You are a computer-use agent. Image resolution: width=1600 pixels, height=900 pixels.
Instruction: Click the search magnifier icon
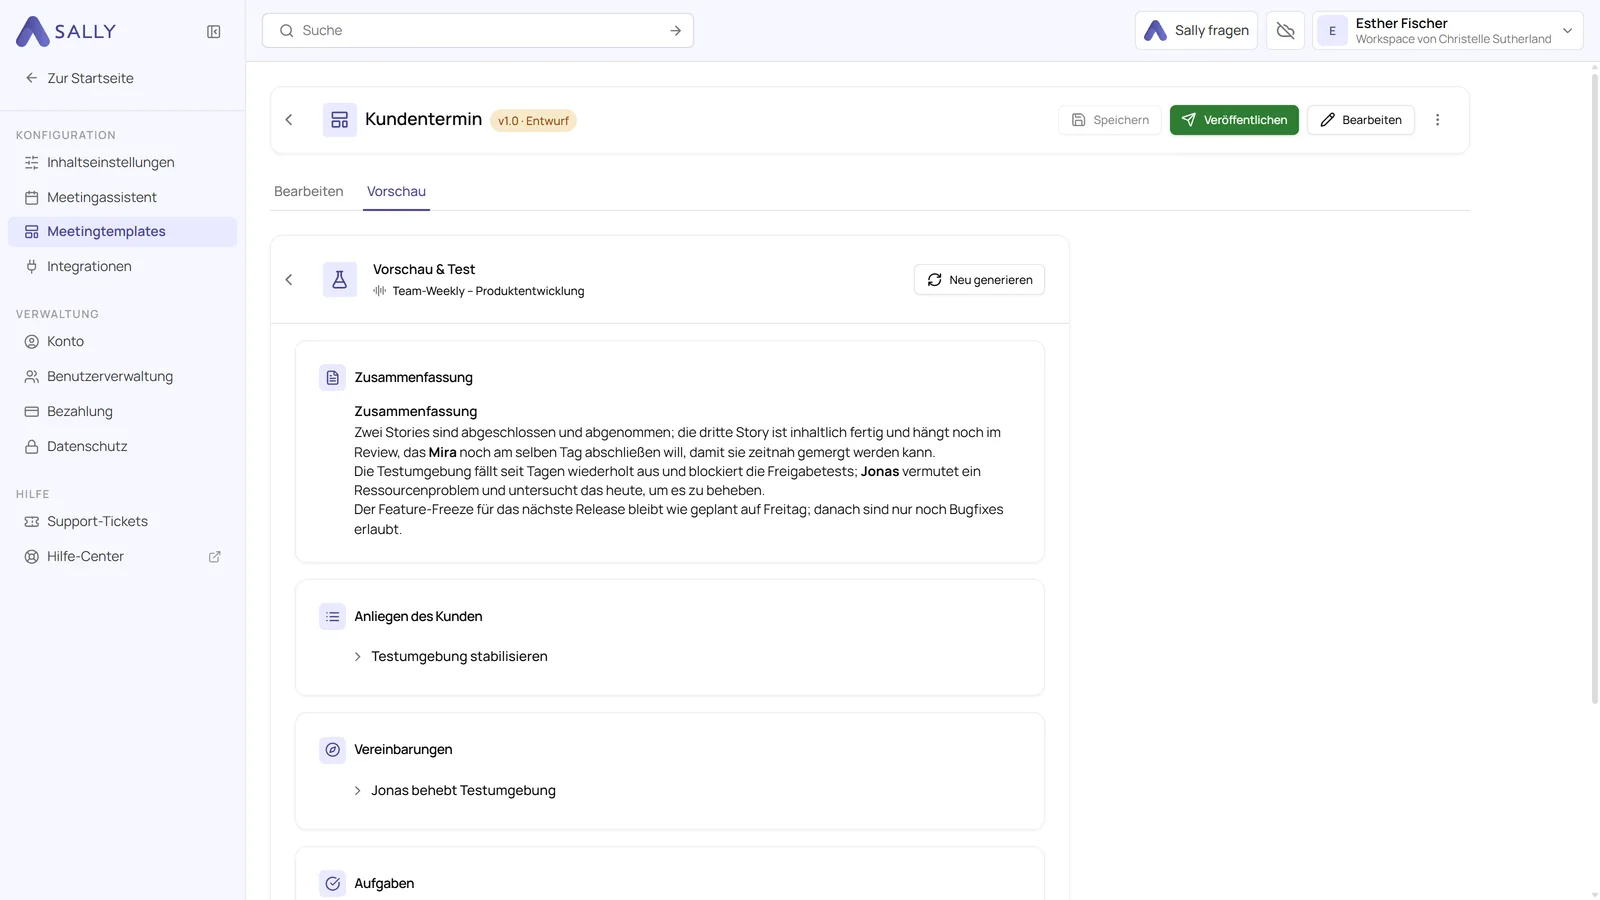(287, 31)
